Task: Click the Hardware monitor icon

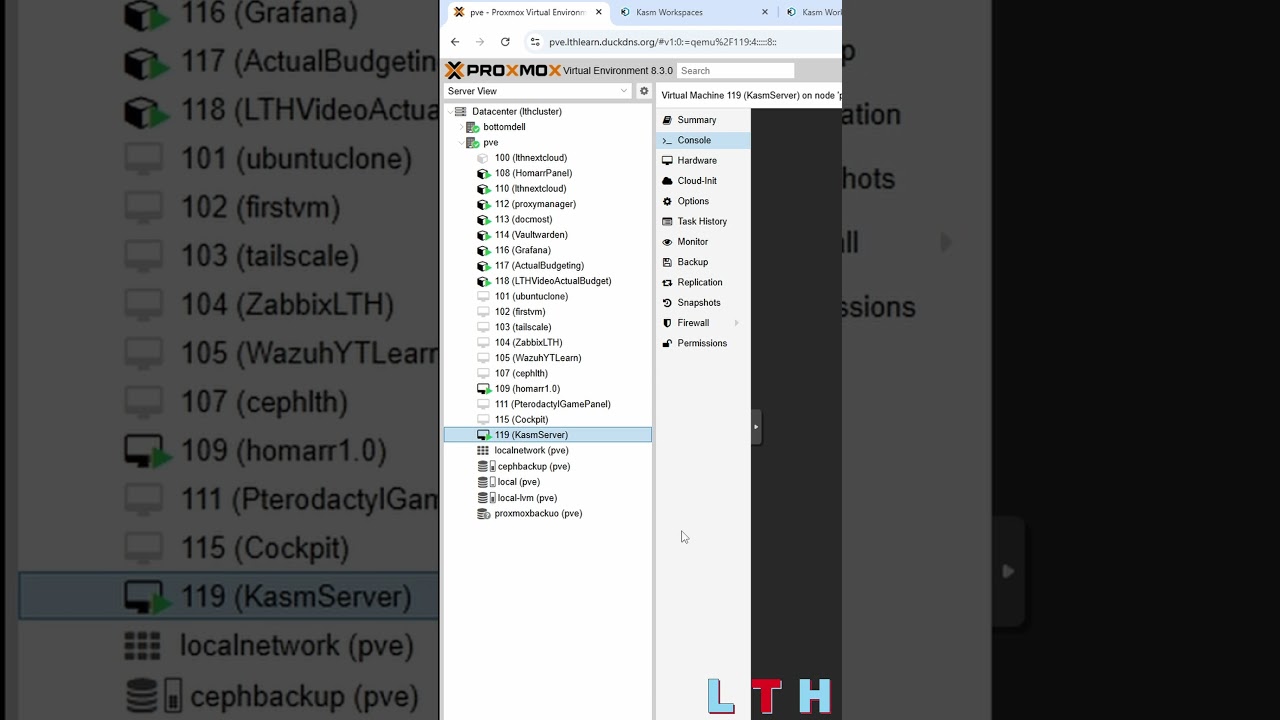Action: [667, 160]
